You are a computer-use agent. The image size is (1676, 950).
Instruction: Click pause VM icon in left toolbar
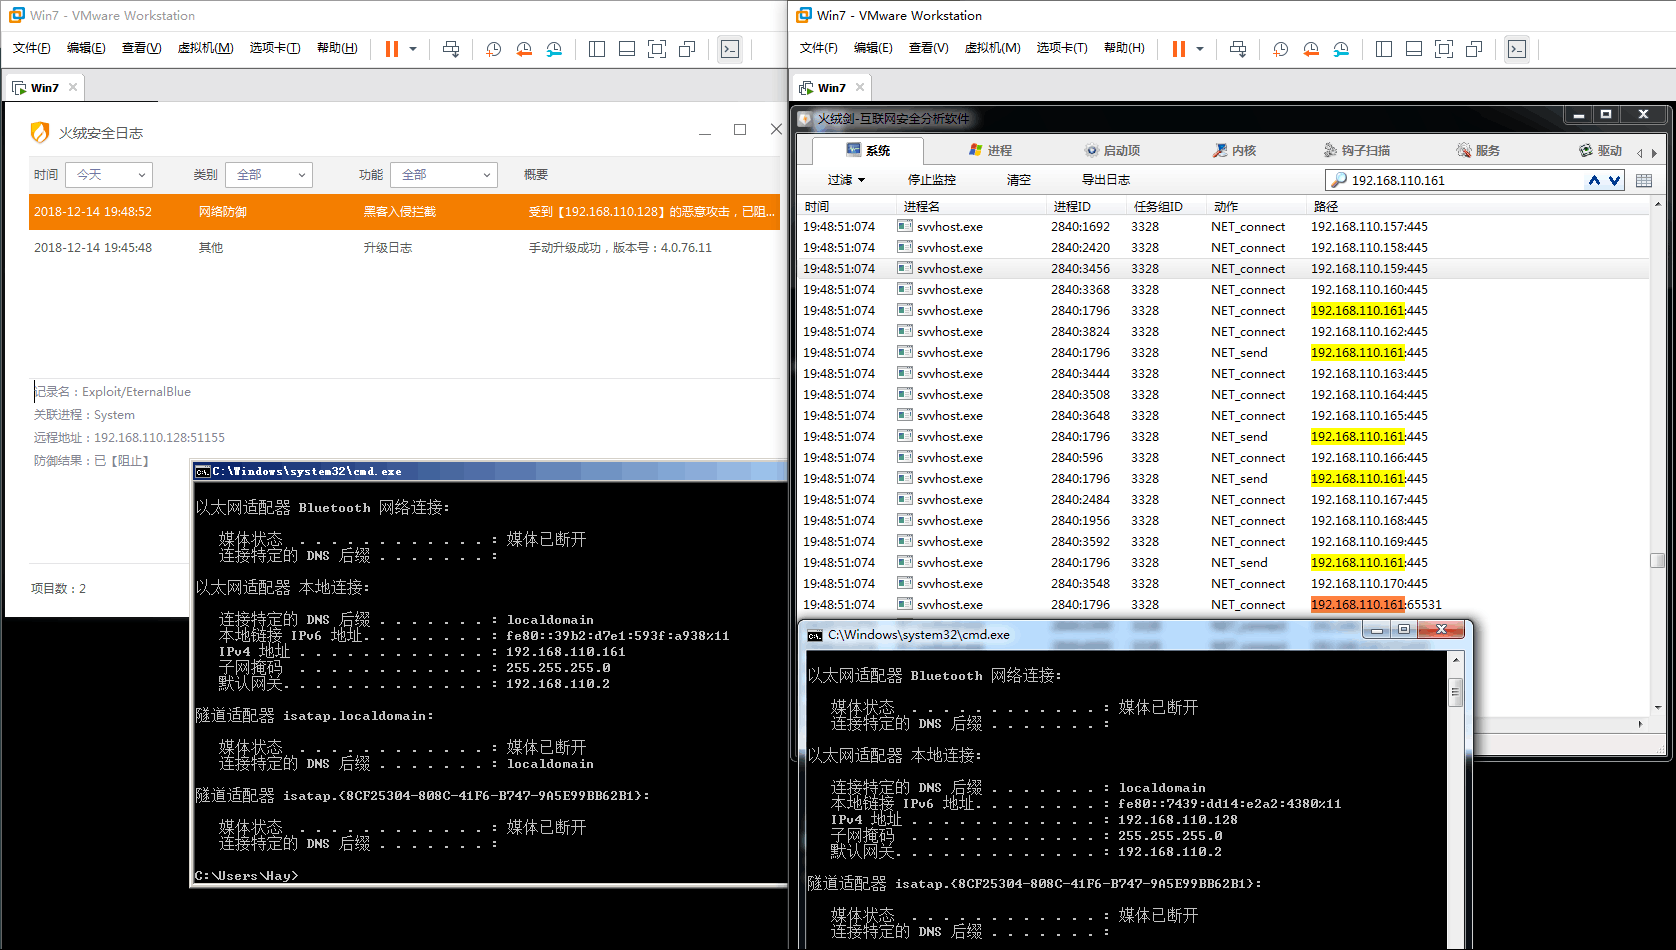(392, 49)
